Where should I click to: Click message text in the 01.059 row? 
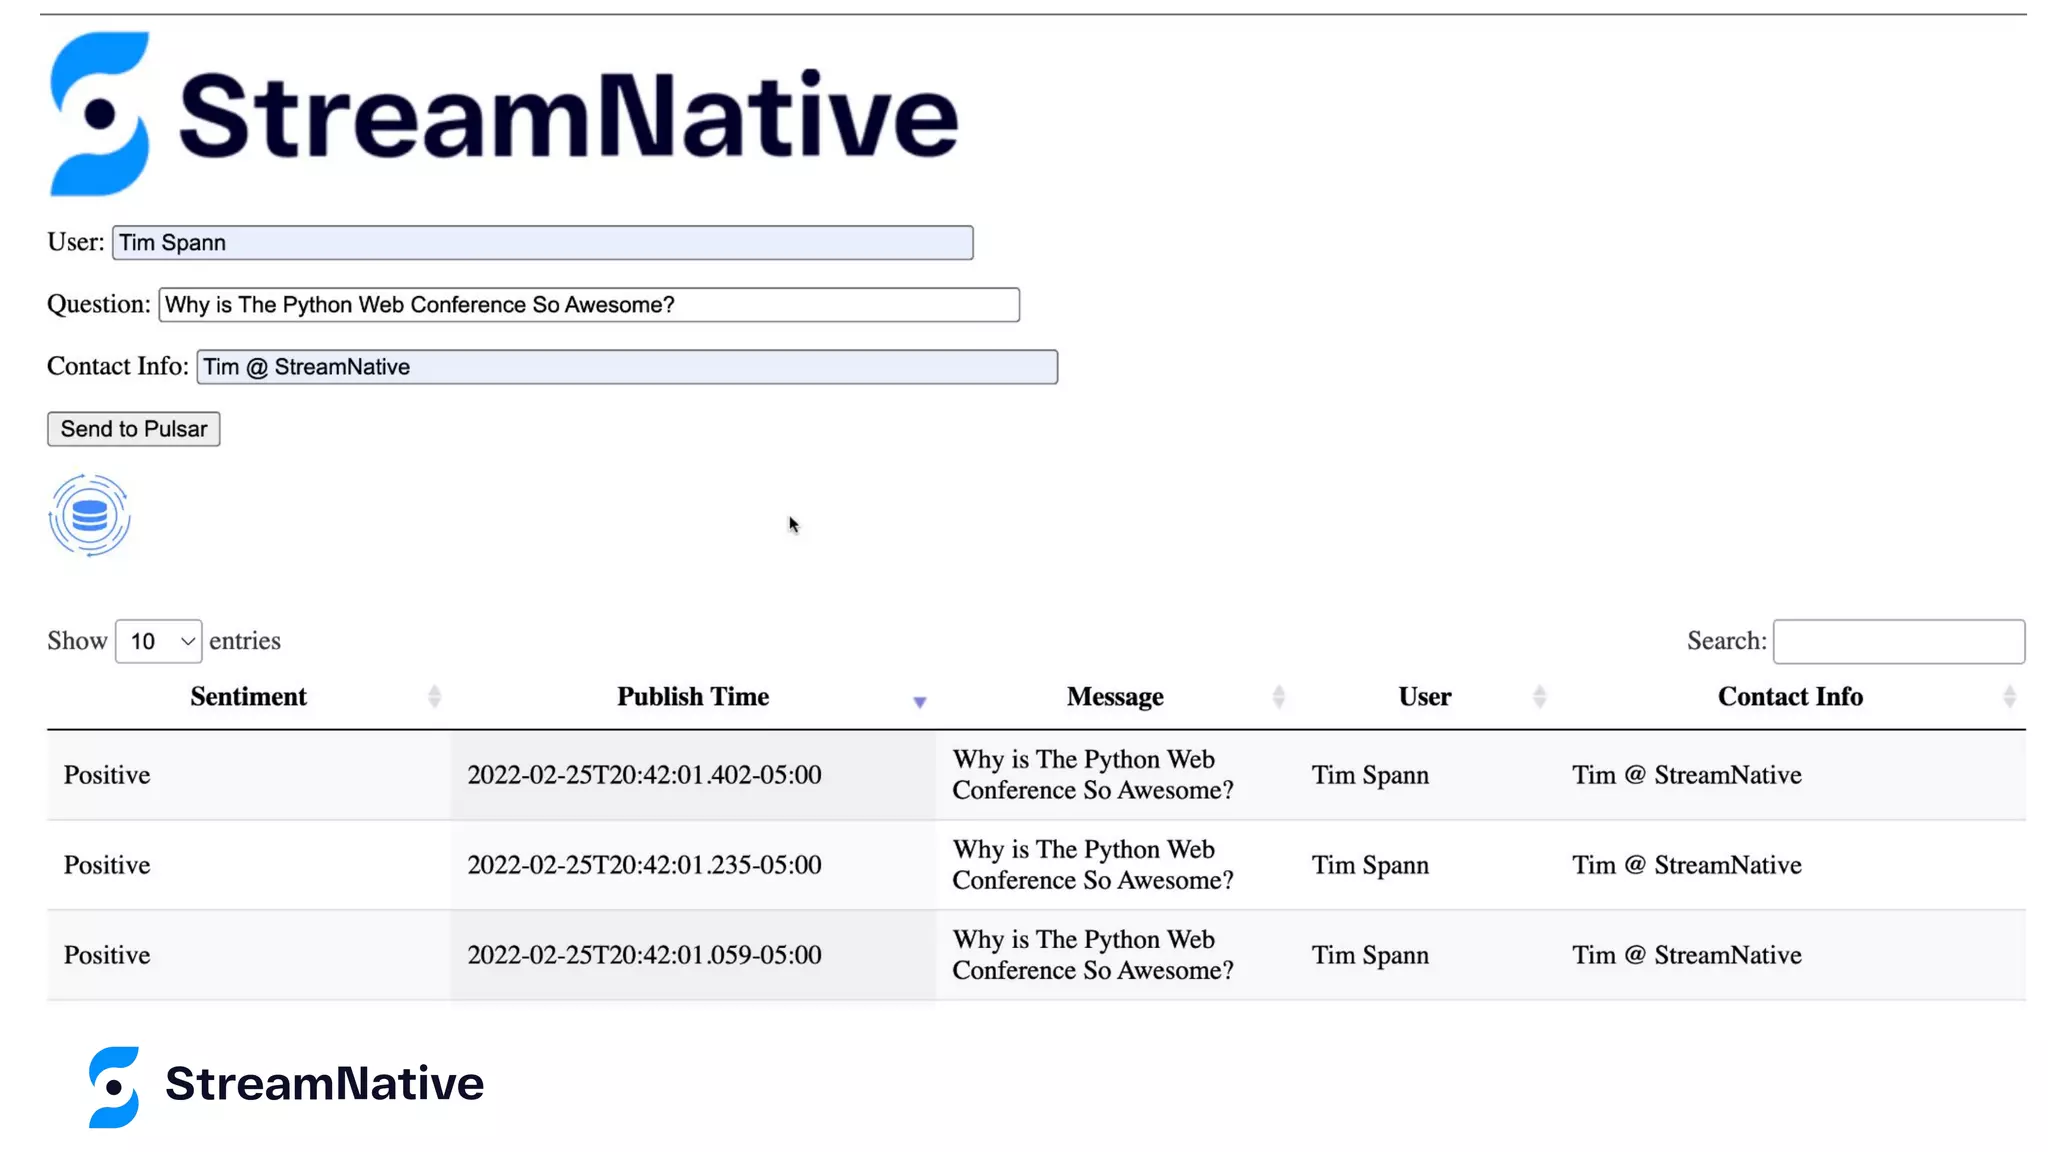tap(1093, 955)
